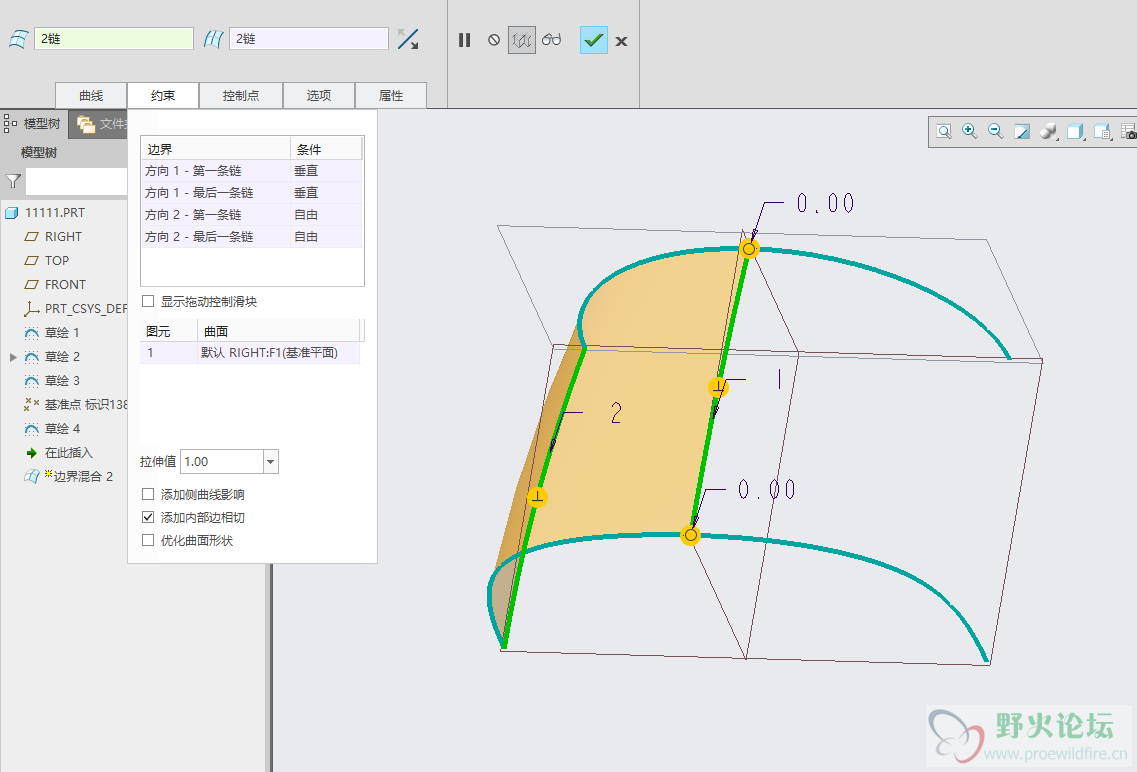The width and height of the screenshot is (1137, 772).
Task: Switch to the 控制点 tab
Action: pos(241,96)
